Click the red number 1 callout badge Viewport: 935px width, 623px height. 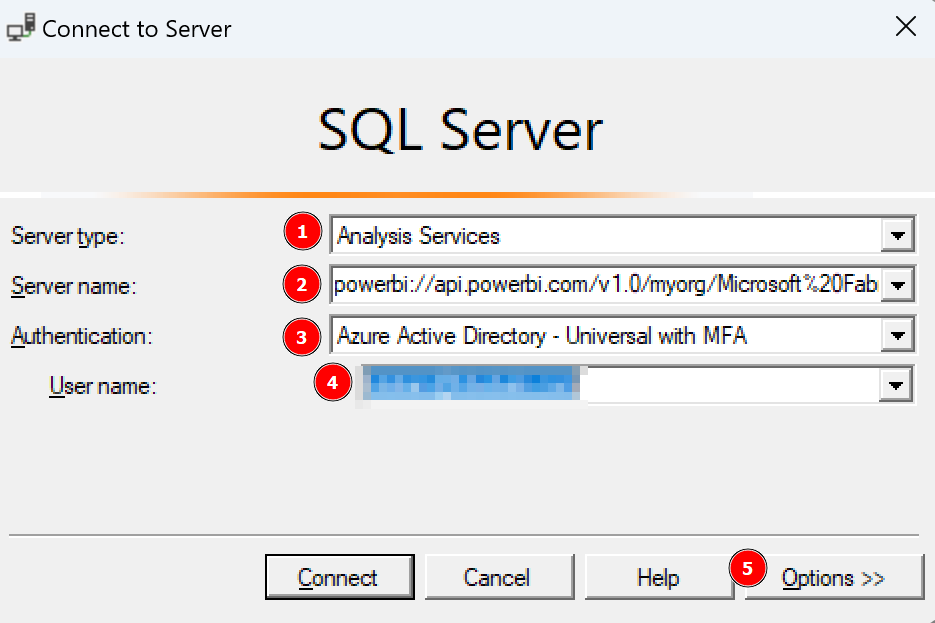pyautogui.click(x=301, y=234)
